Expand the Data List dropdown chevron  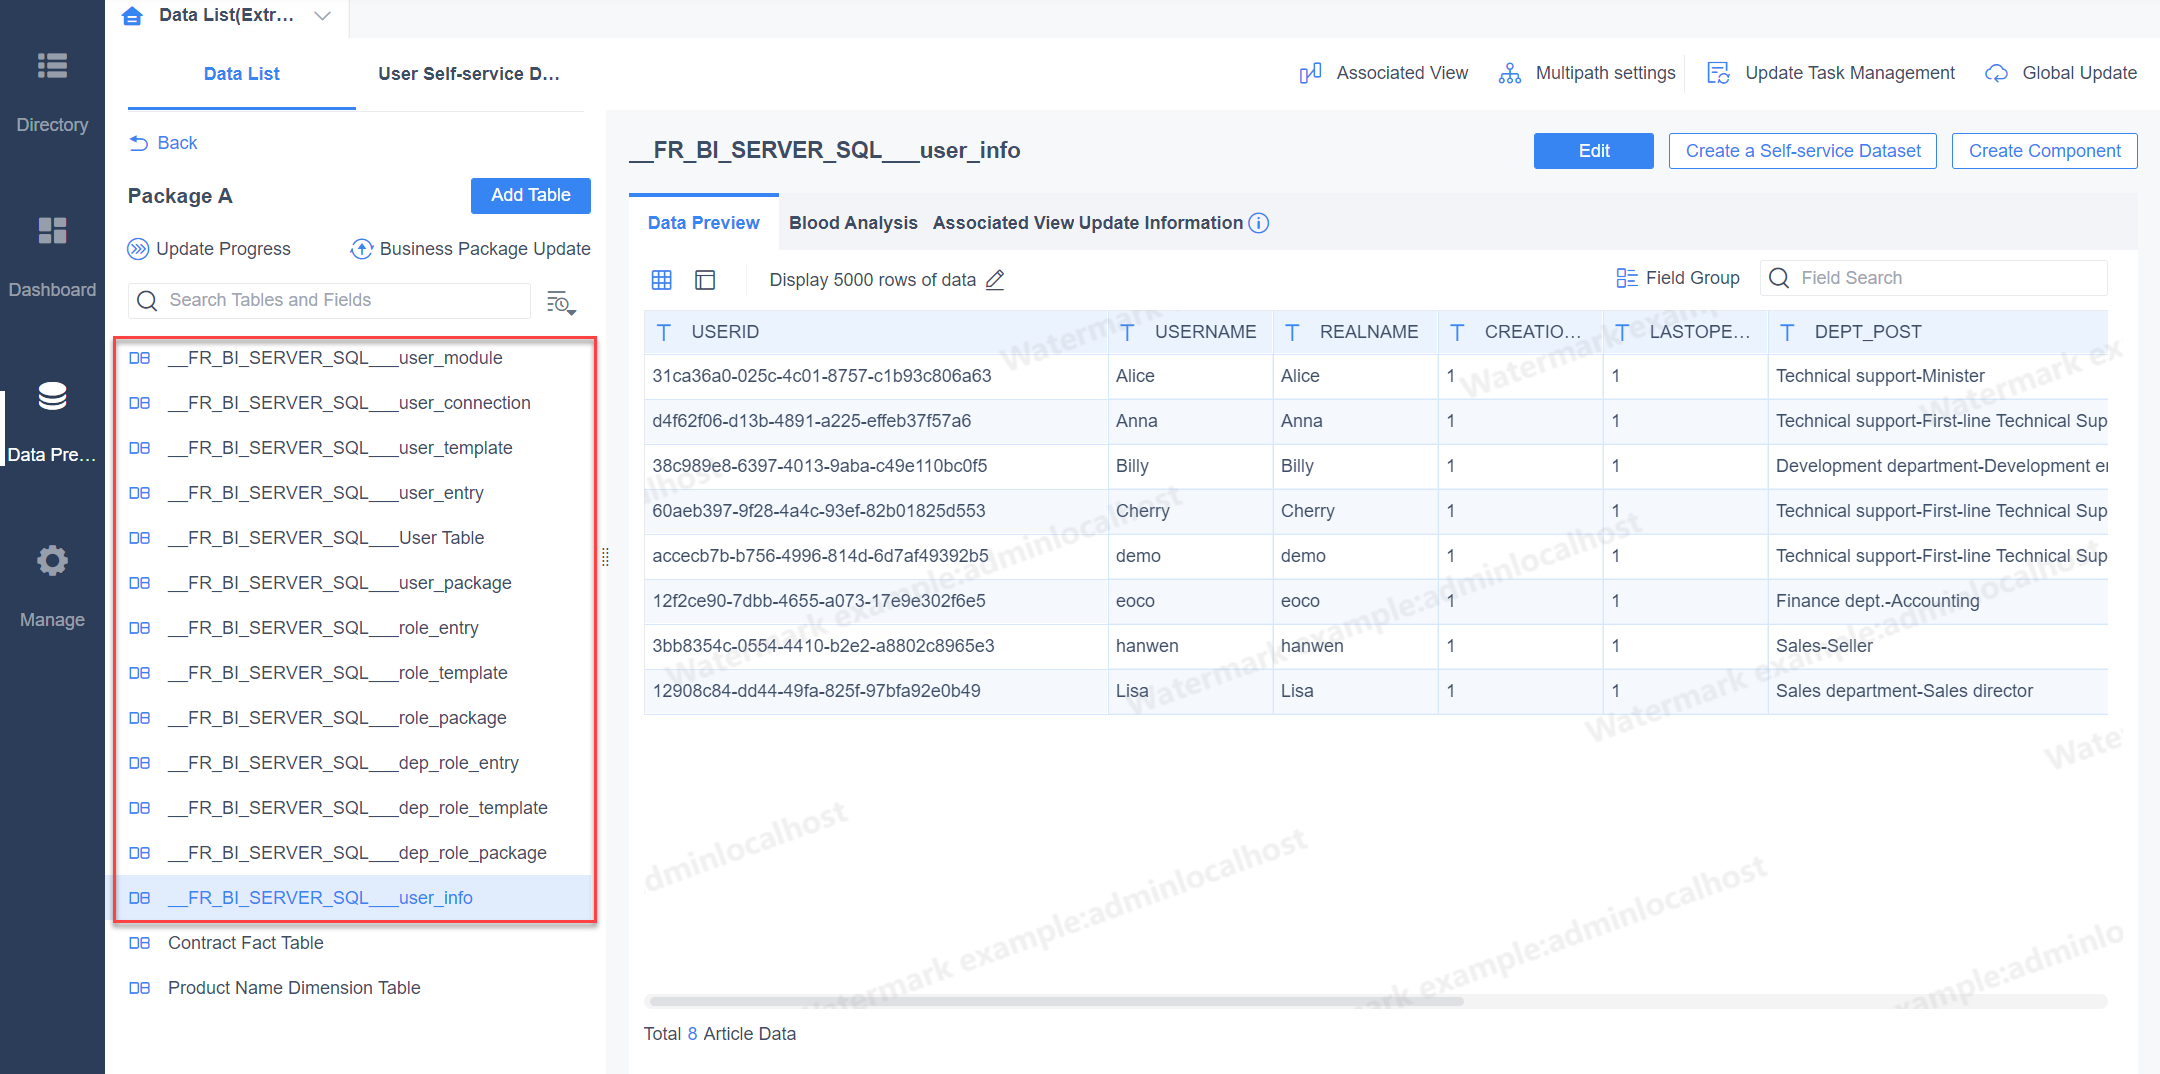coord(322,16)
